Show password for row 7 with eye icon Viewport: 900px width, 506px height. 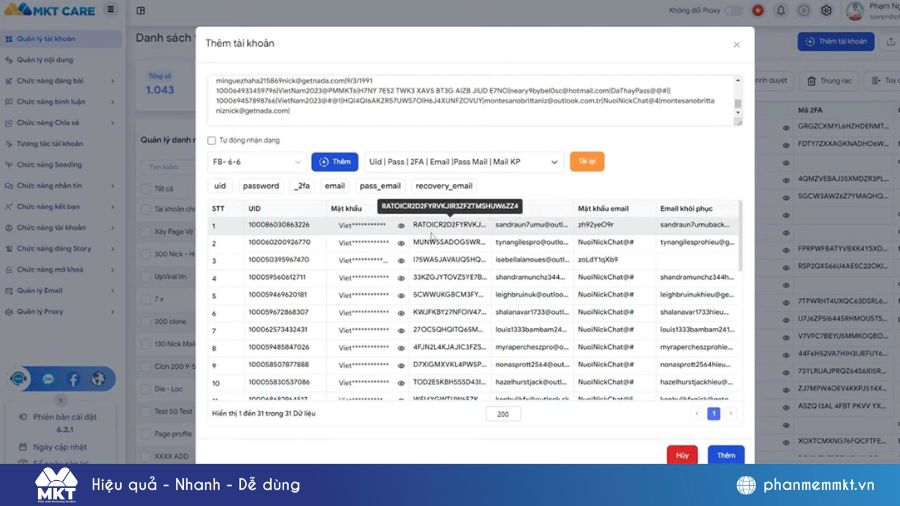coord(401,330)
